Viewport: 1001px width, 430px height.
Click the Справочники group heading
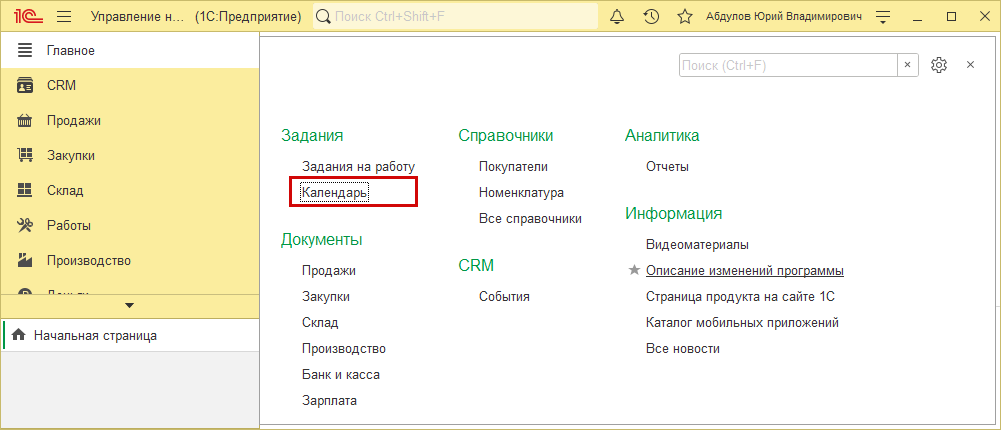pos(506,135)
